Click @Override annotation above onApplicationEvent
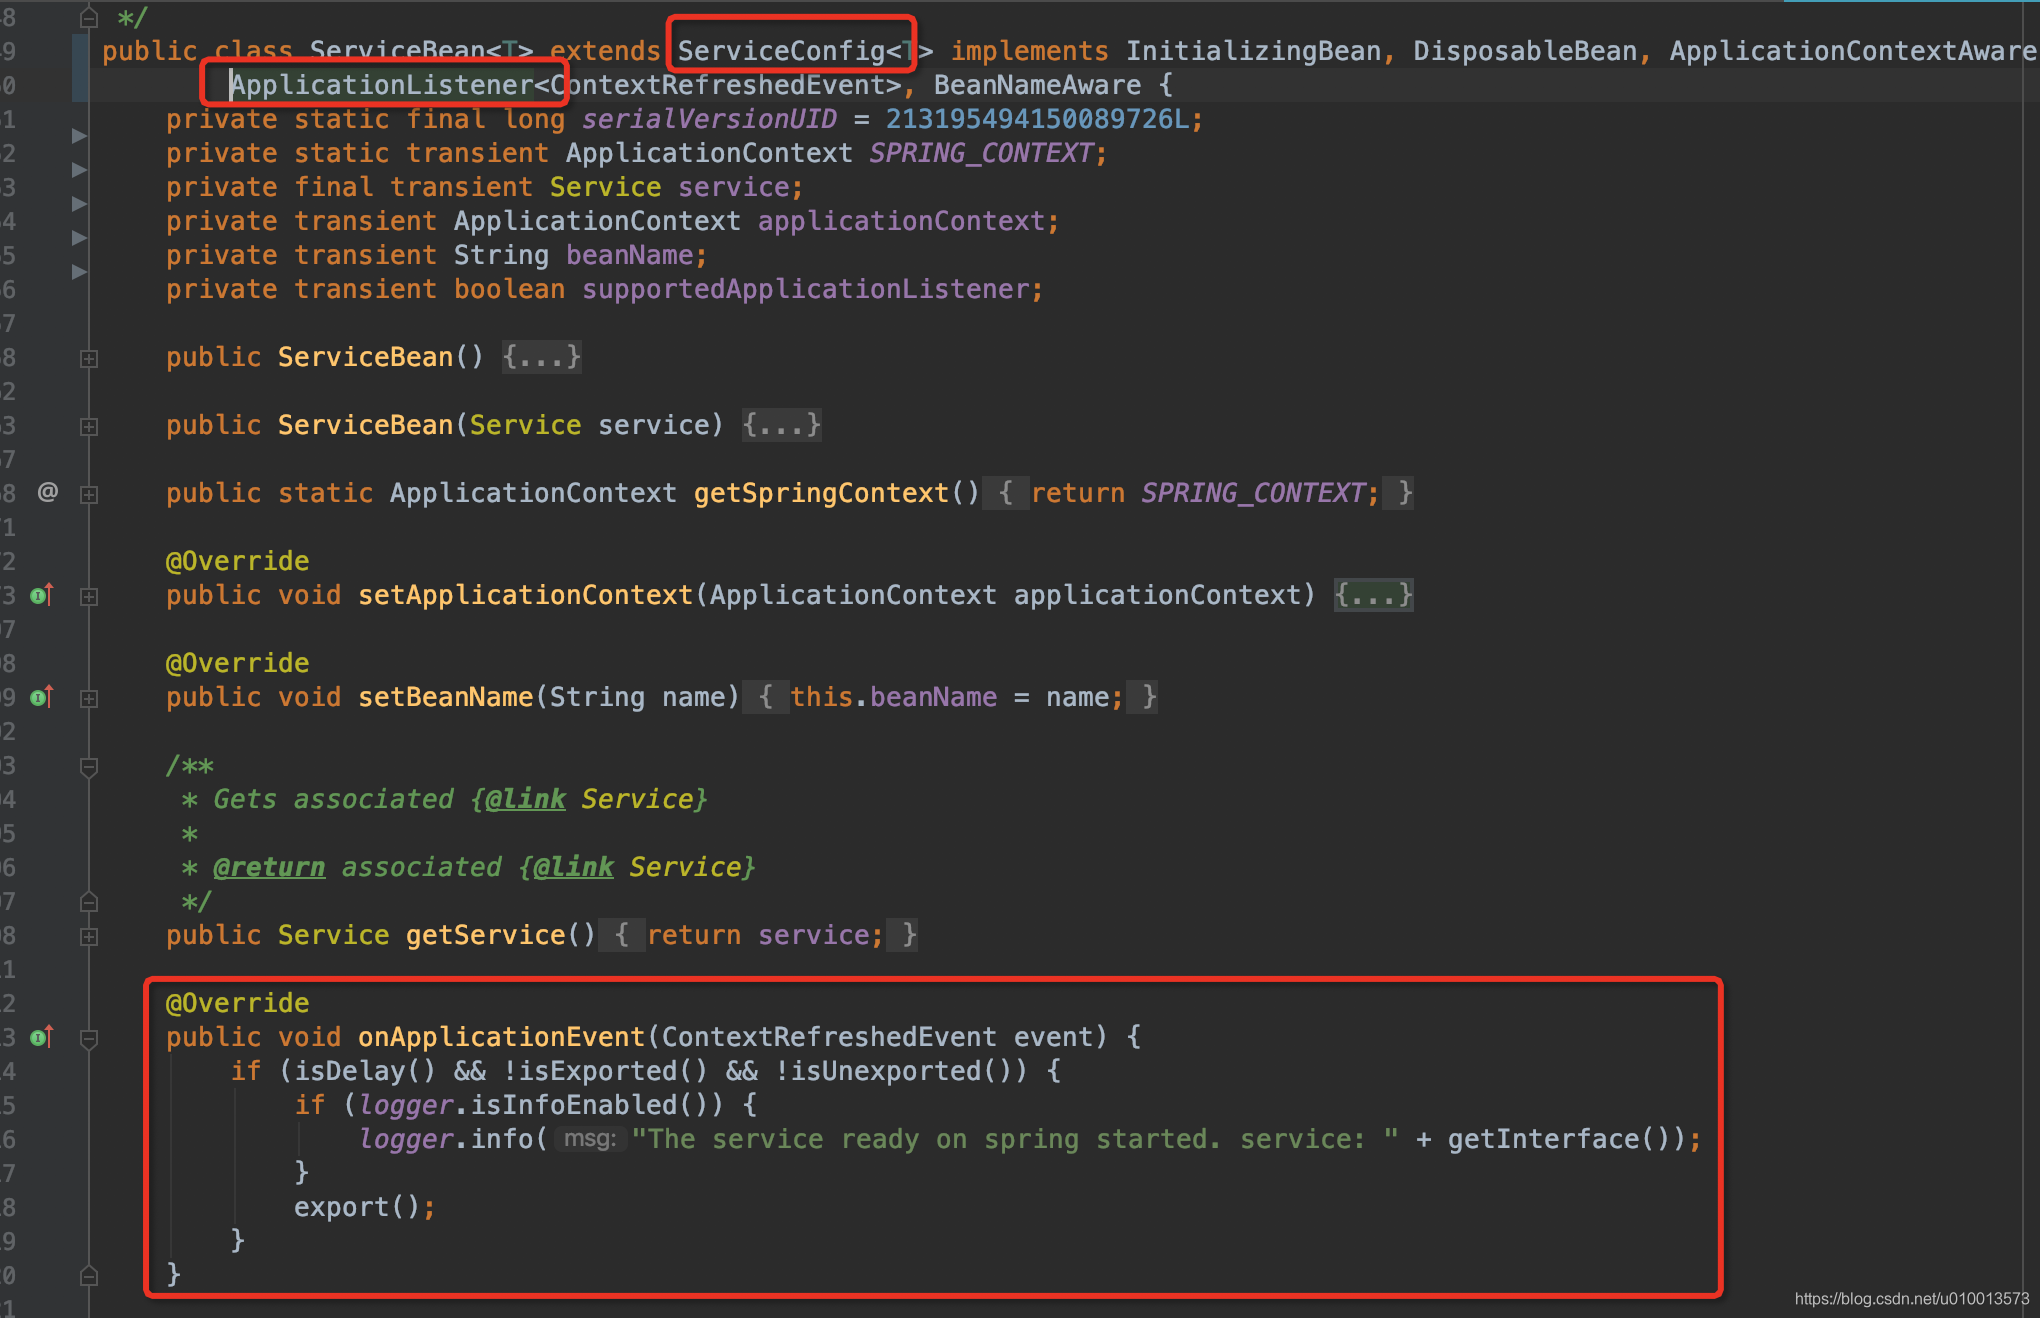 [x=238, y=1003]
